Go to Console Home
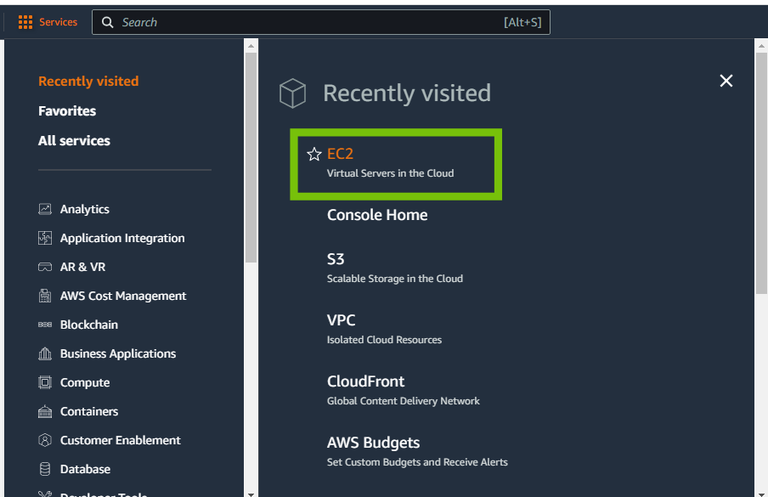The height and width of the screenshot is (497, 768). click(377, 215)
